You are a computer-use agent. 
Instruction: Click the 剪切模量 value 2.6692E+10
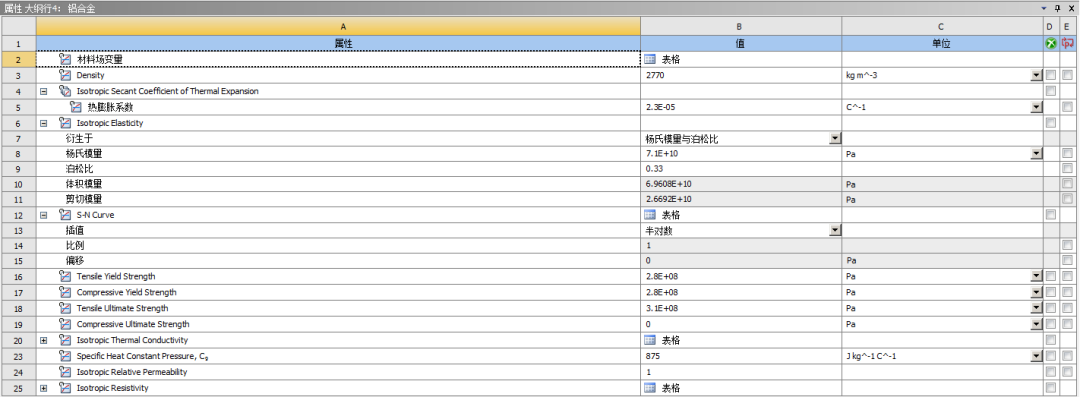[740, 199]
